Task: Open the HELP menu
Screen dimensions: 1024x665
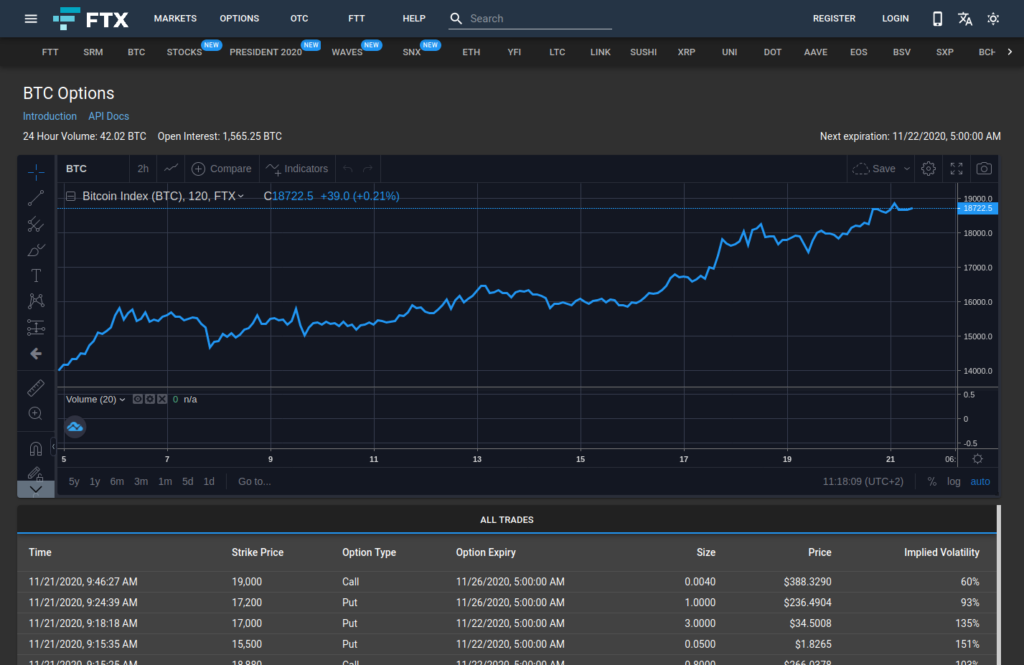Action: tap(414, 18)
